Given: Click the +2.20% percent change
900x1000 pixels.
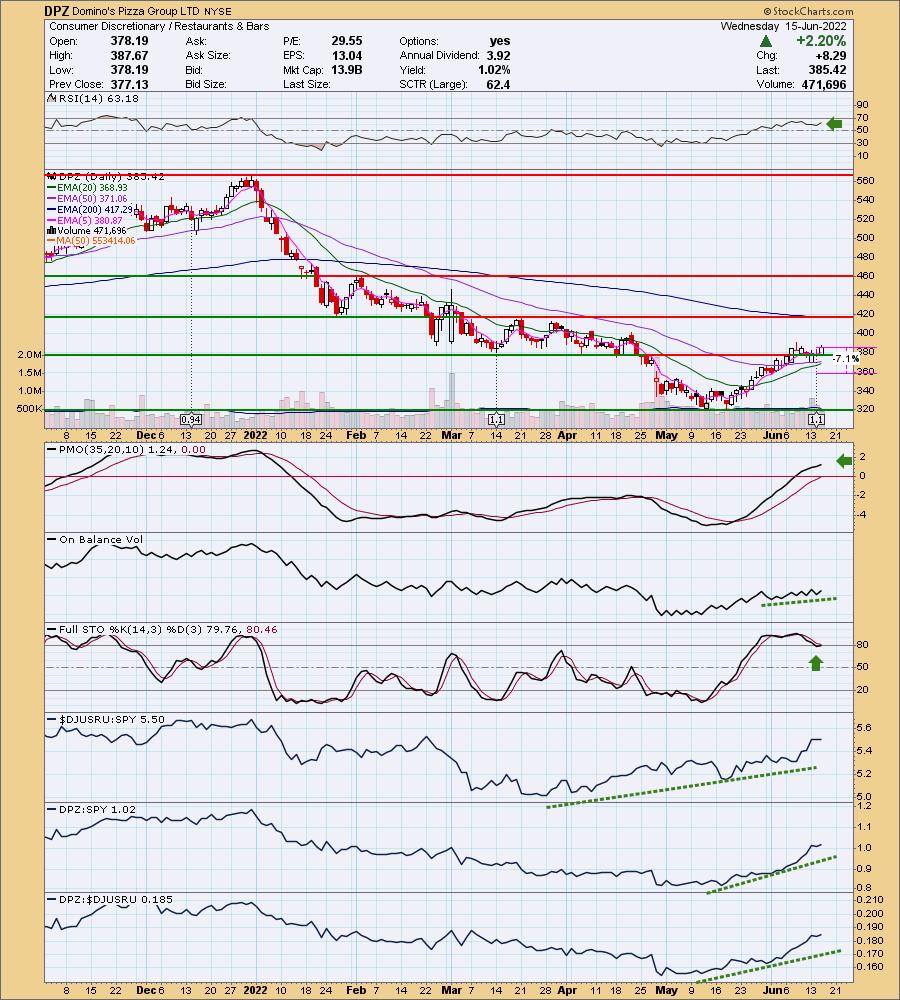Looking at the screenshot, I should click(821, 41).
